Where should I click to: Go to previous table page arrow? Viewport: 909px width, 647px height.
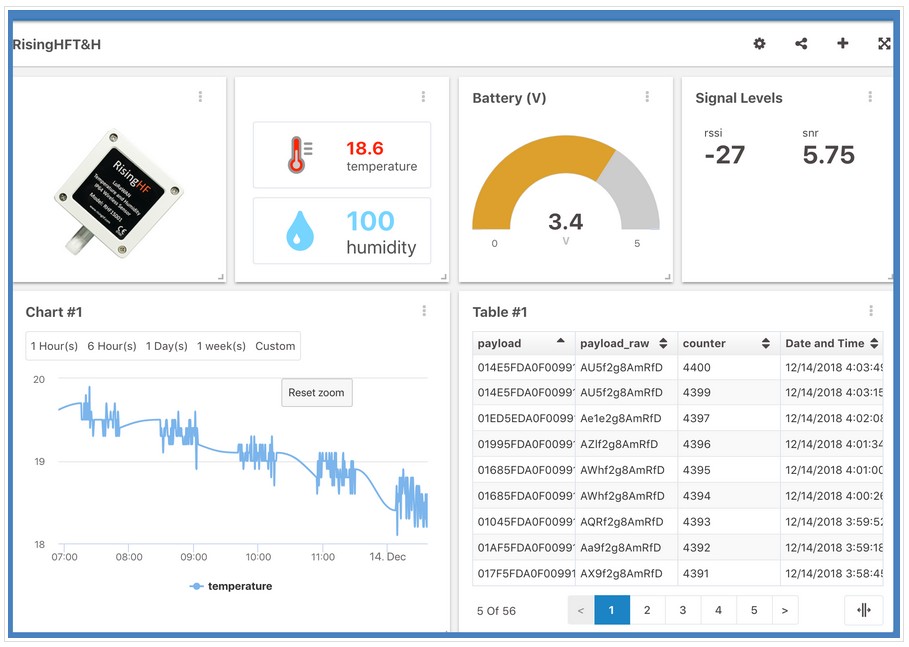coord(581,610)
